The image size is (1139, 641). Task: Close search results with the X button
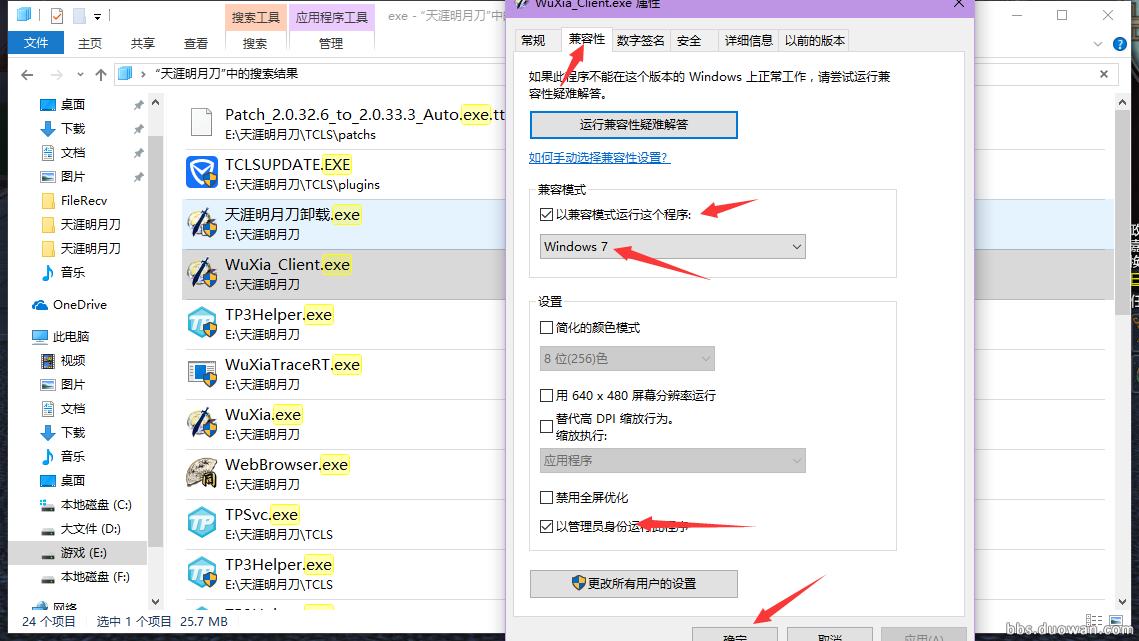pyautogui.click(x=1103, y=74)
